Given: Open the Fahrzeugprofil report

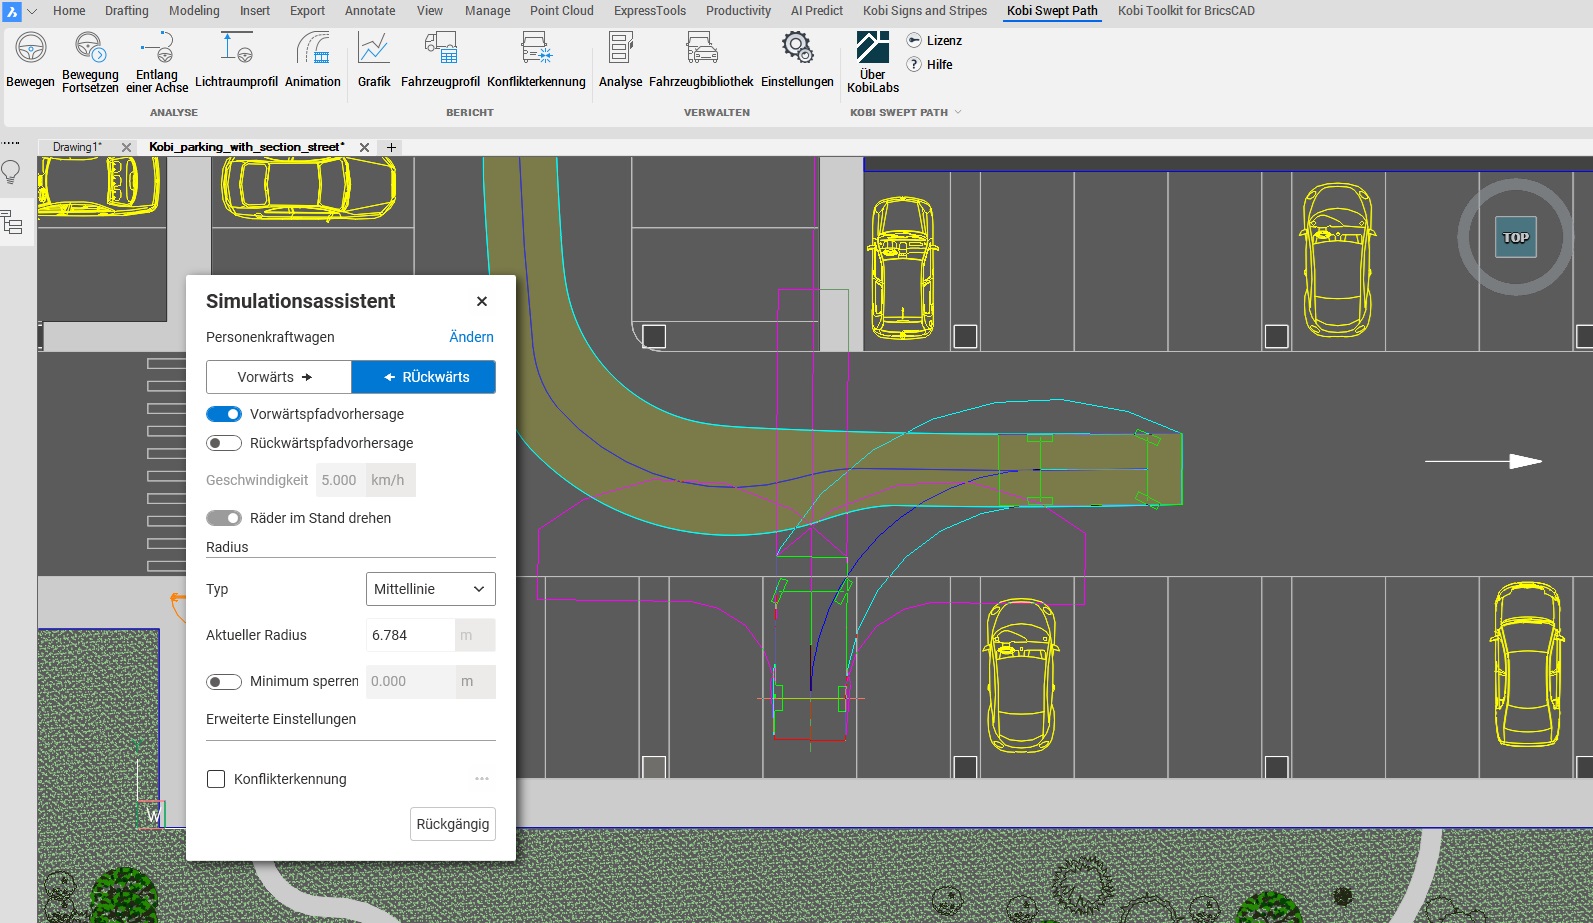Looking at the screenshot, I should (x=440, y=60).
